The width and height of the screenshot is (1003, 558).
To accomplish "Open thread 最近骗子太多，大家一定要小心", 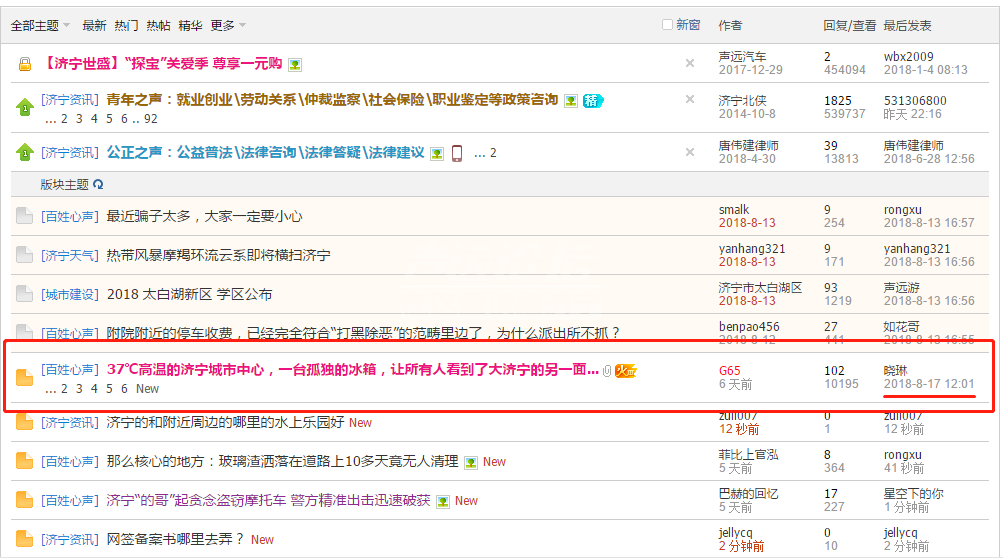I will coord(204,216).
